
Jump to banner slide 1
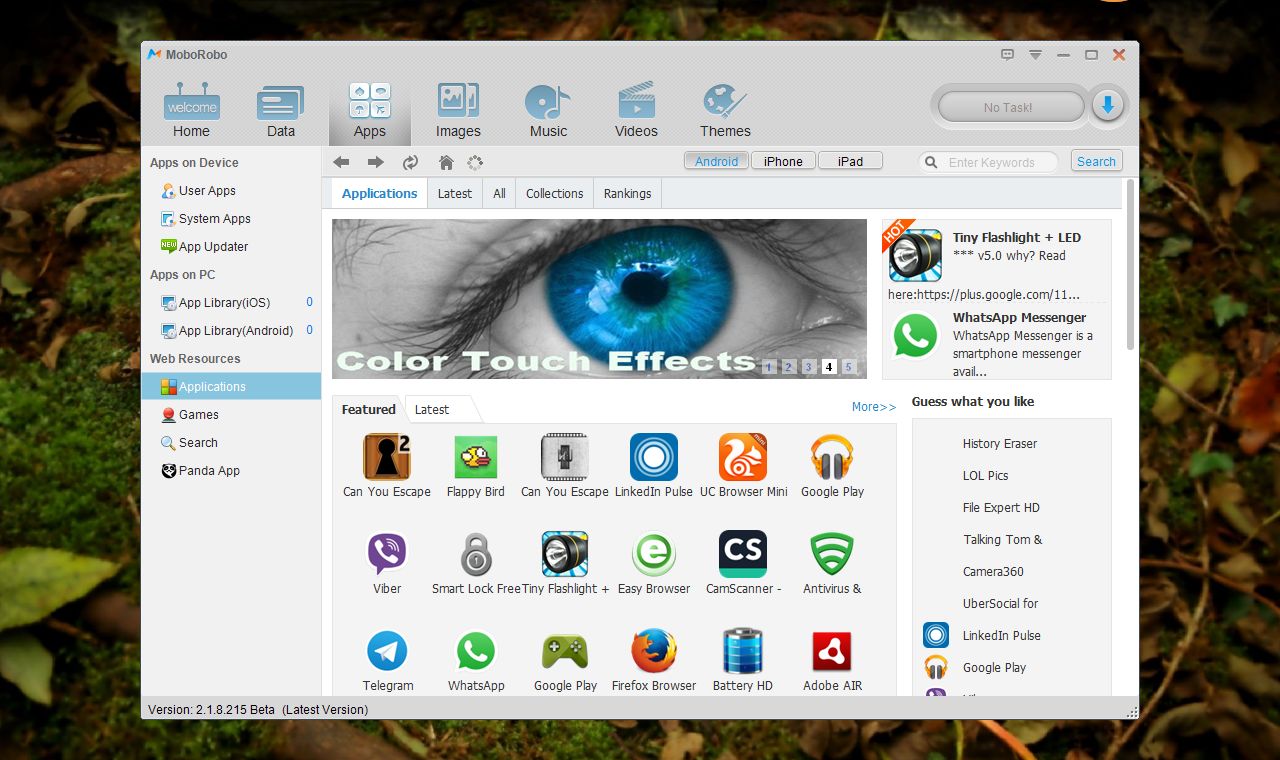click(x=769, y=367)
